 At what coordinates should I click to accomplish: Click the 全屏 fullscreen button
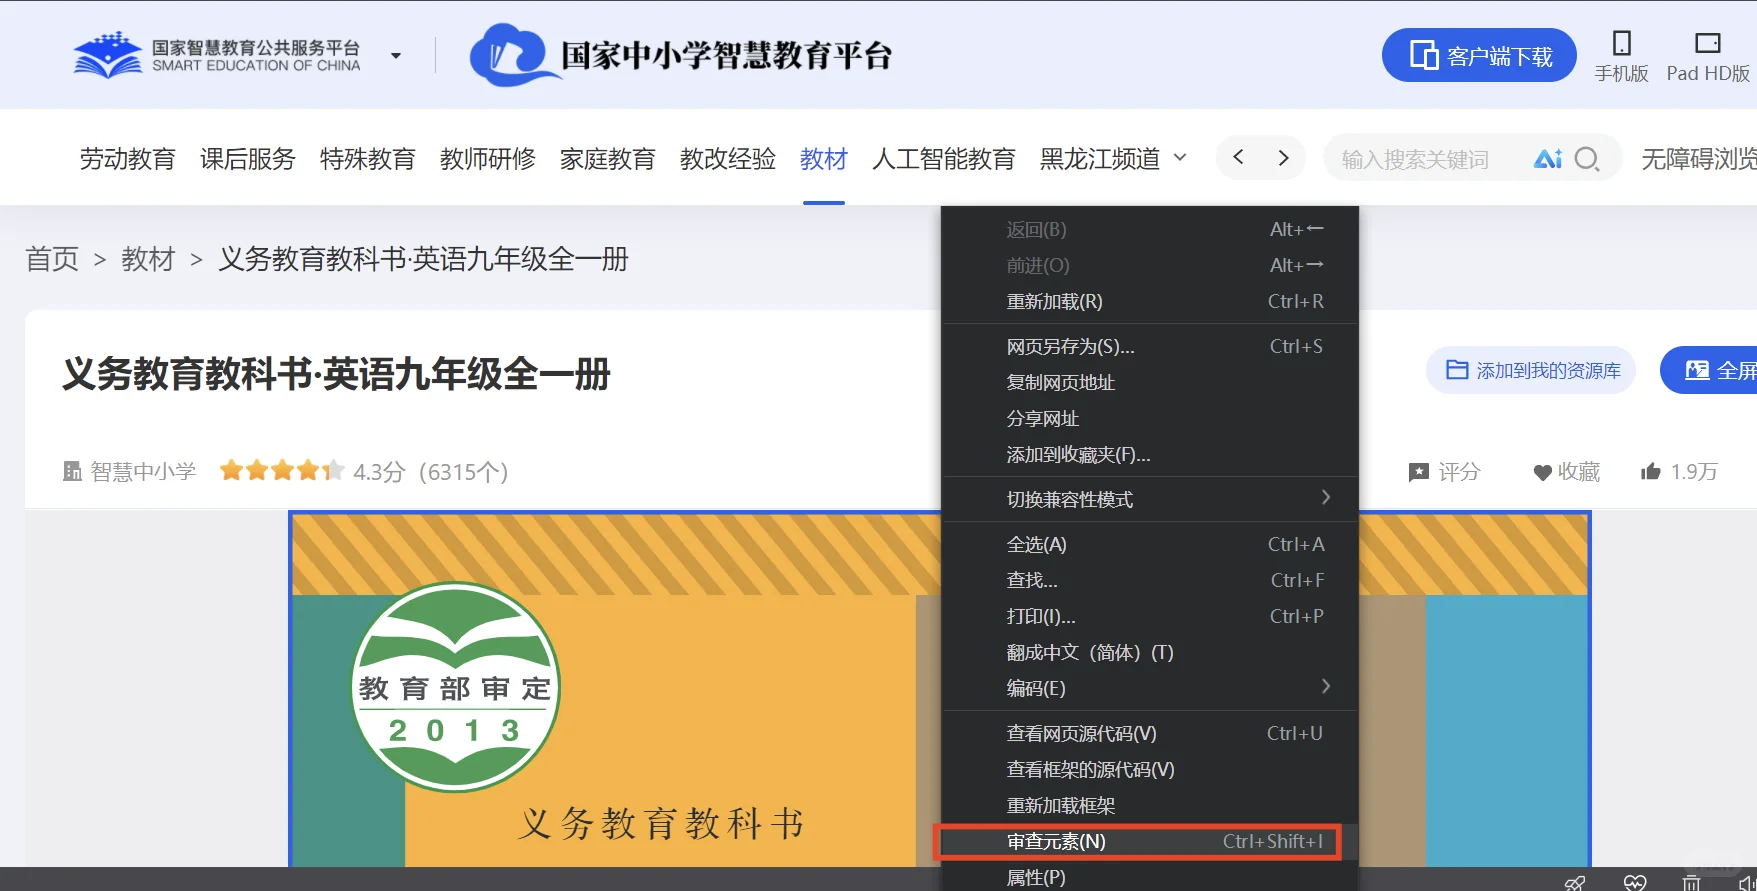tap(1709, 370)
